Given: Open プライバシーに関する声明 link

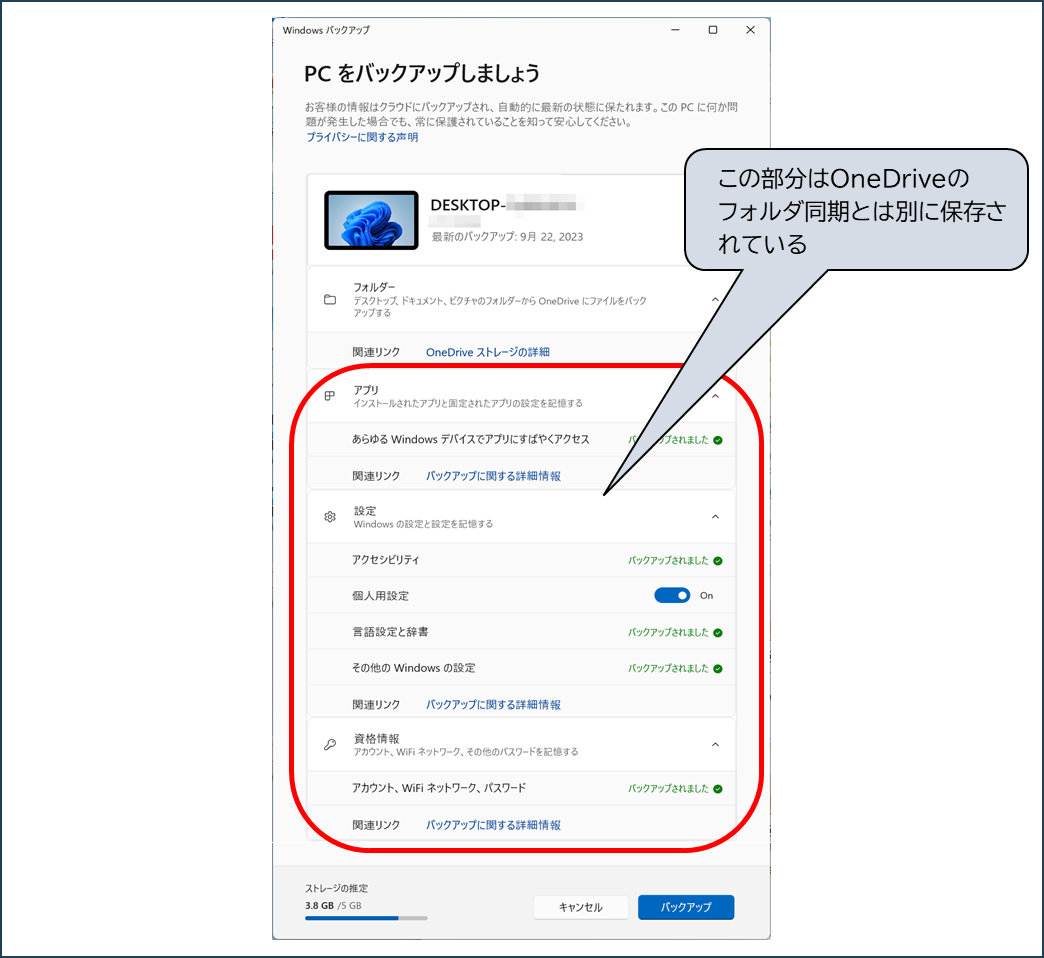Looking at the screenshot, I should pyautogui.click(x=362, y=137).
